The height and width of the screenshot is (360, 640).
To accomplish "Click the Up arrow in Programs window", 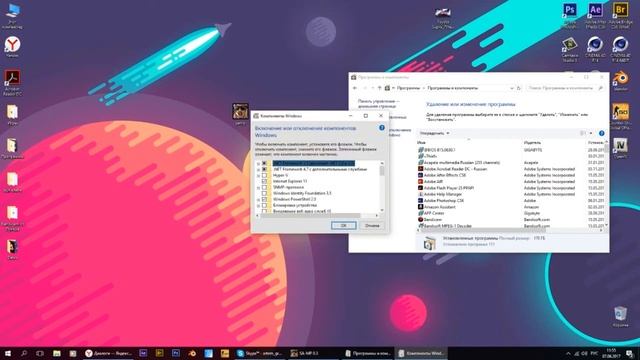I will point(380,88).
